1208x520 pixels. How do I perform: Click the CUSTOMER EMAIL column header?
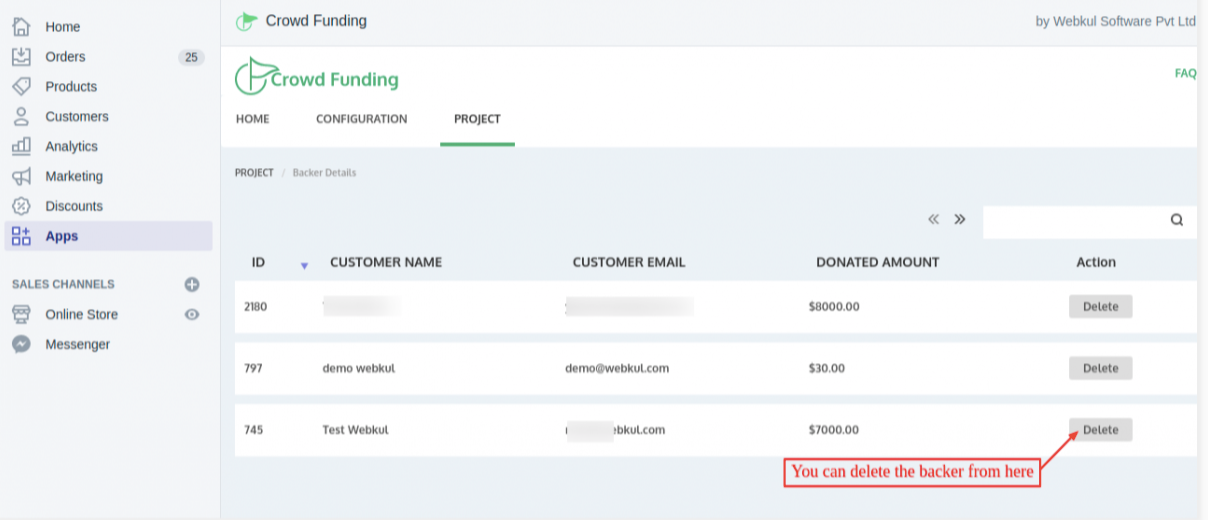point(629,262)
